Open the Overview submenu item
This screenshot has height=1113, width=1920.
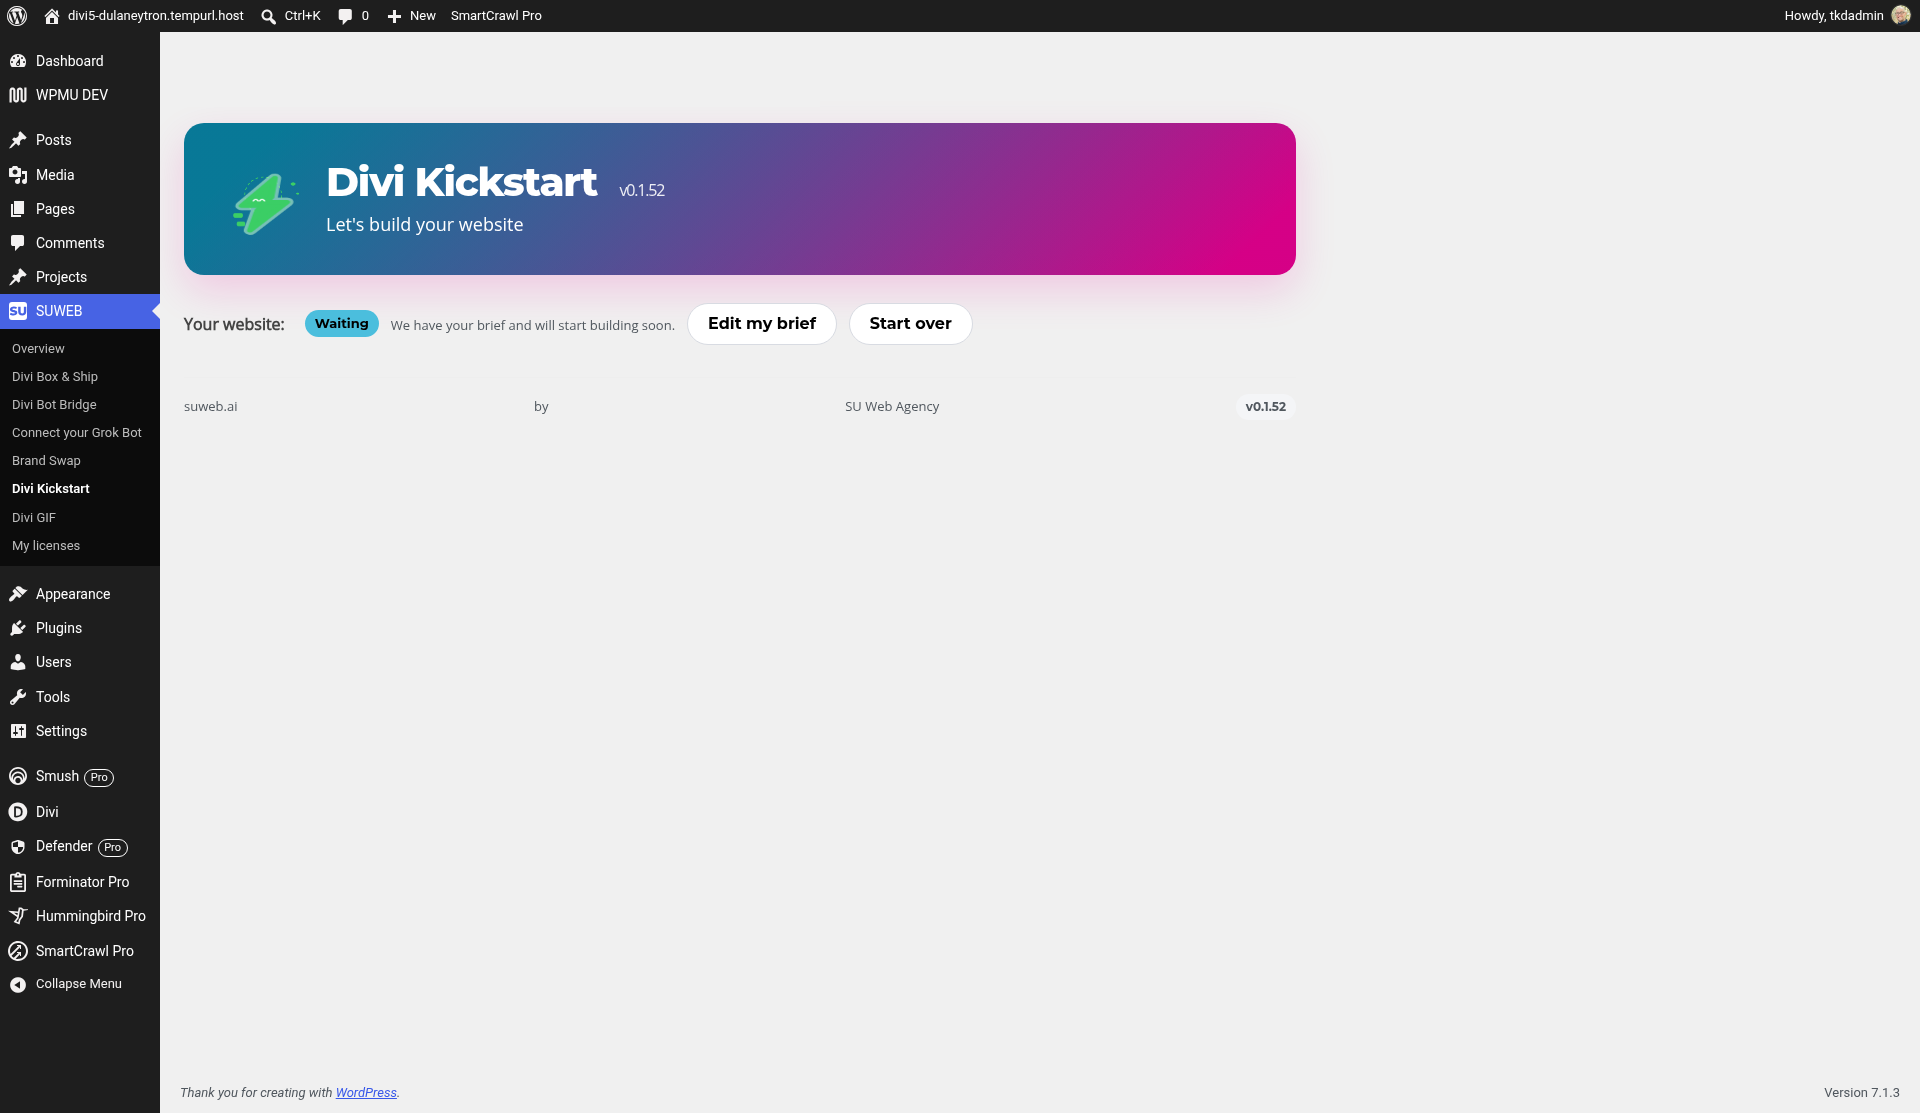click(x=38, y=349)
